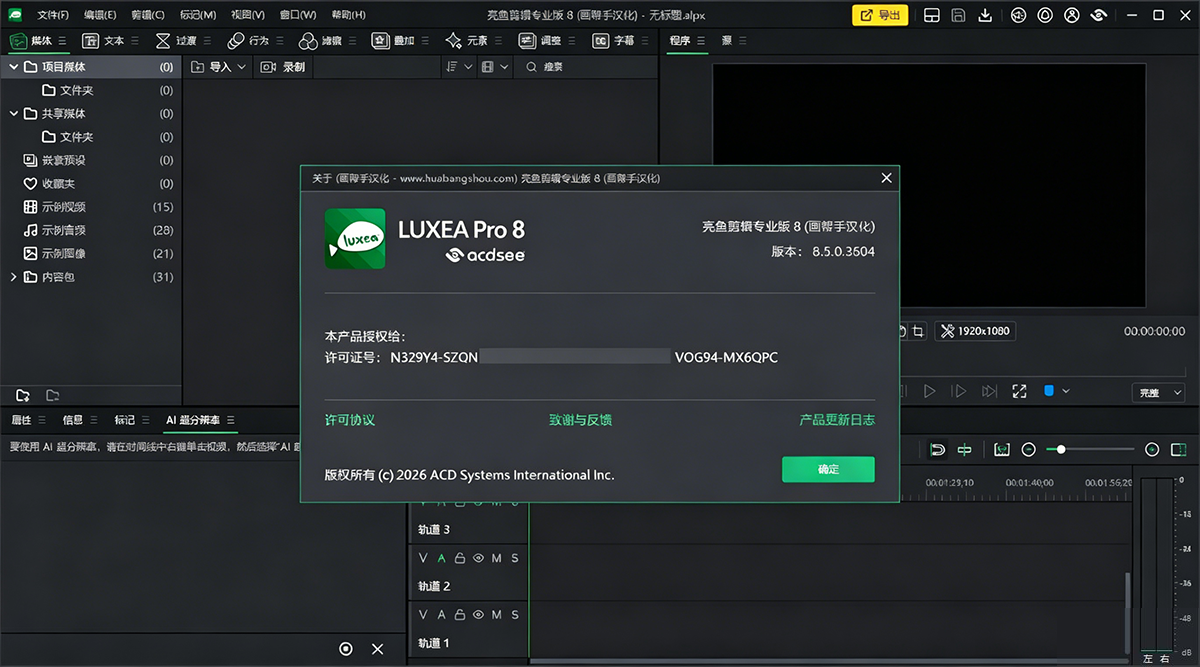
Task: Click the download icon in title bar
Action: 986,15
